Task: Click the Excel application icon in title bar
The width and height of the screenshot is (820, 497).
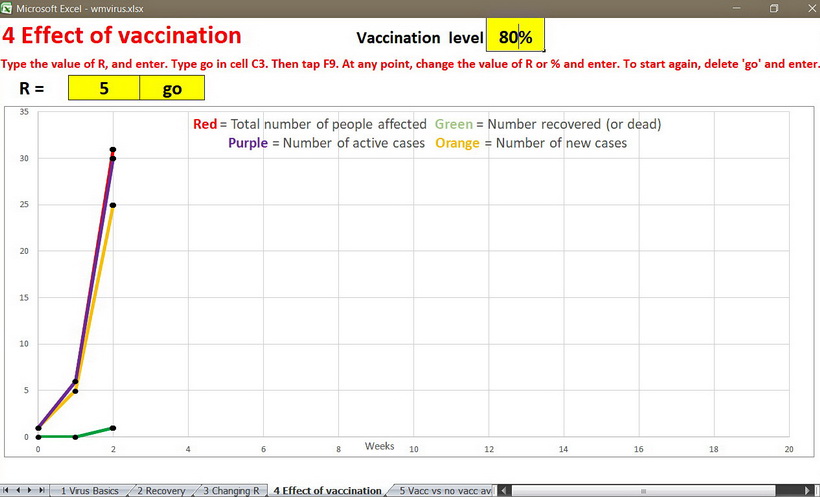Action: pos(7,8)
